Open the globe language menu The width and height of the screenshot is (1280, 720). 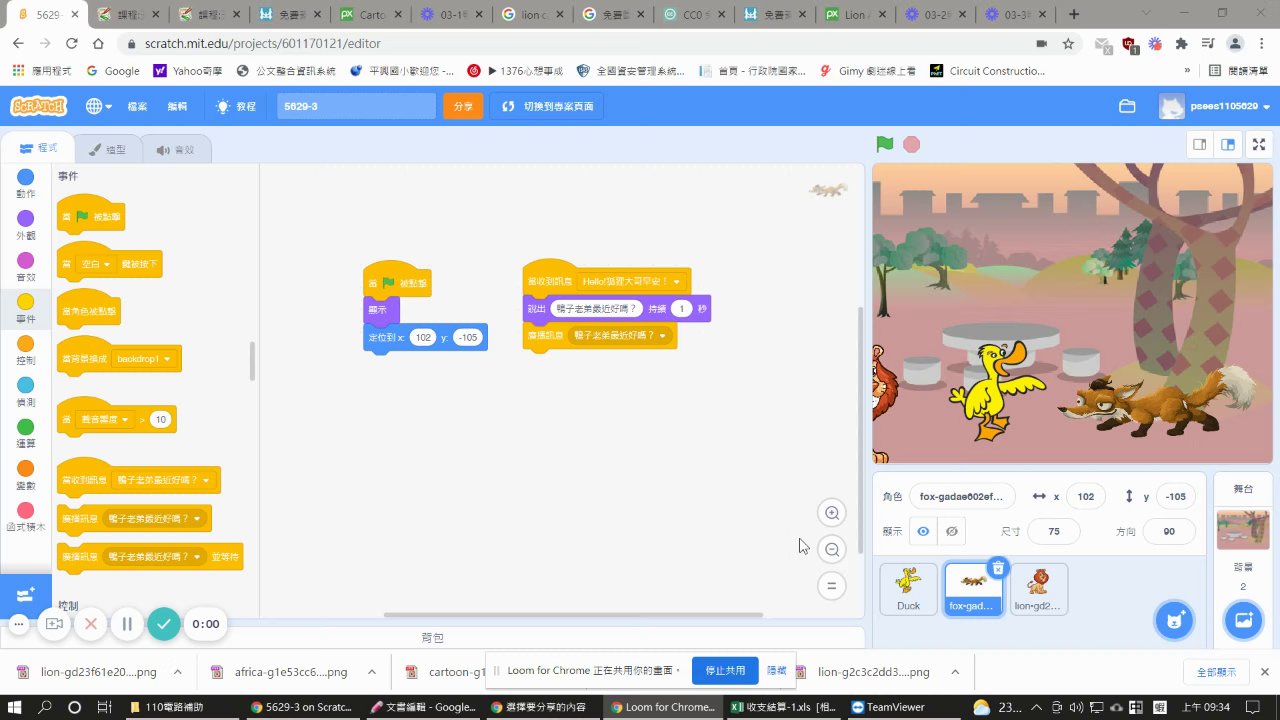[98, 106]
